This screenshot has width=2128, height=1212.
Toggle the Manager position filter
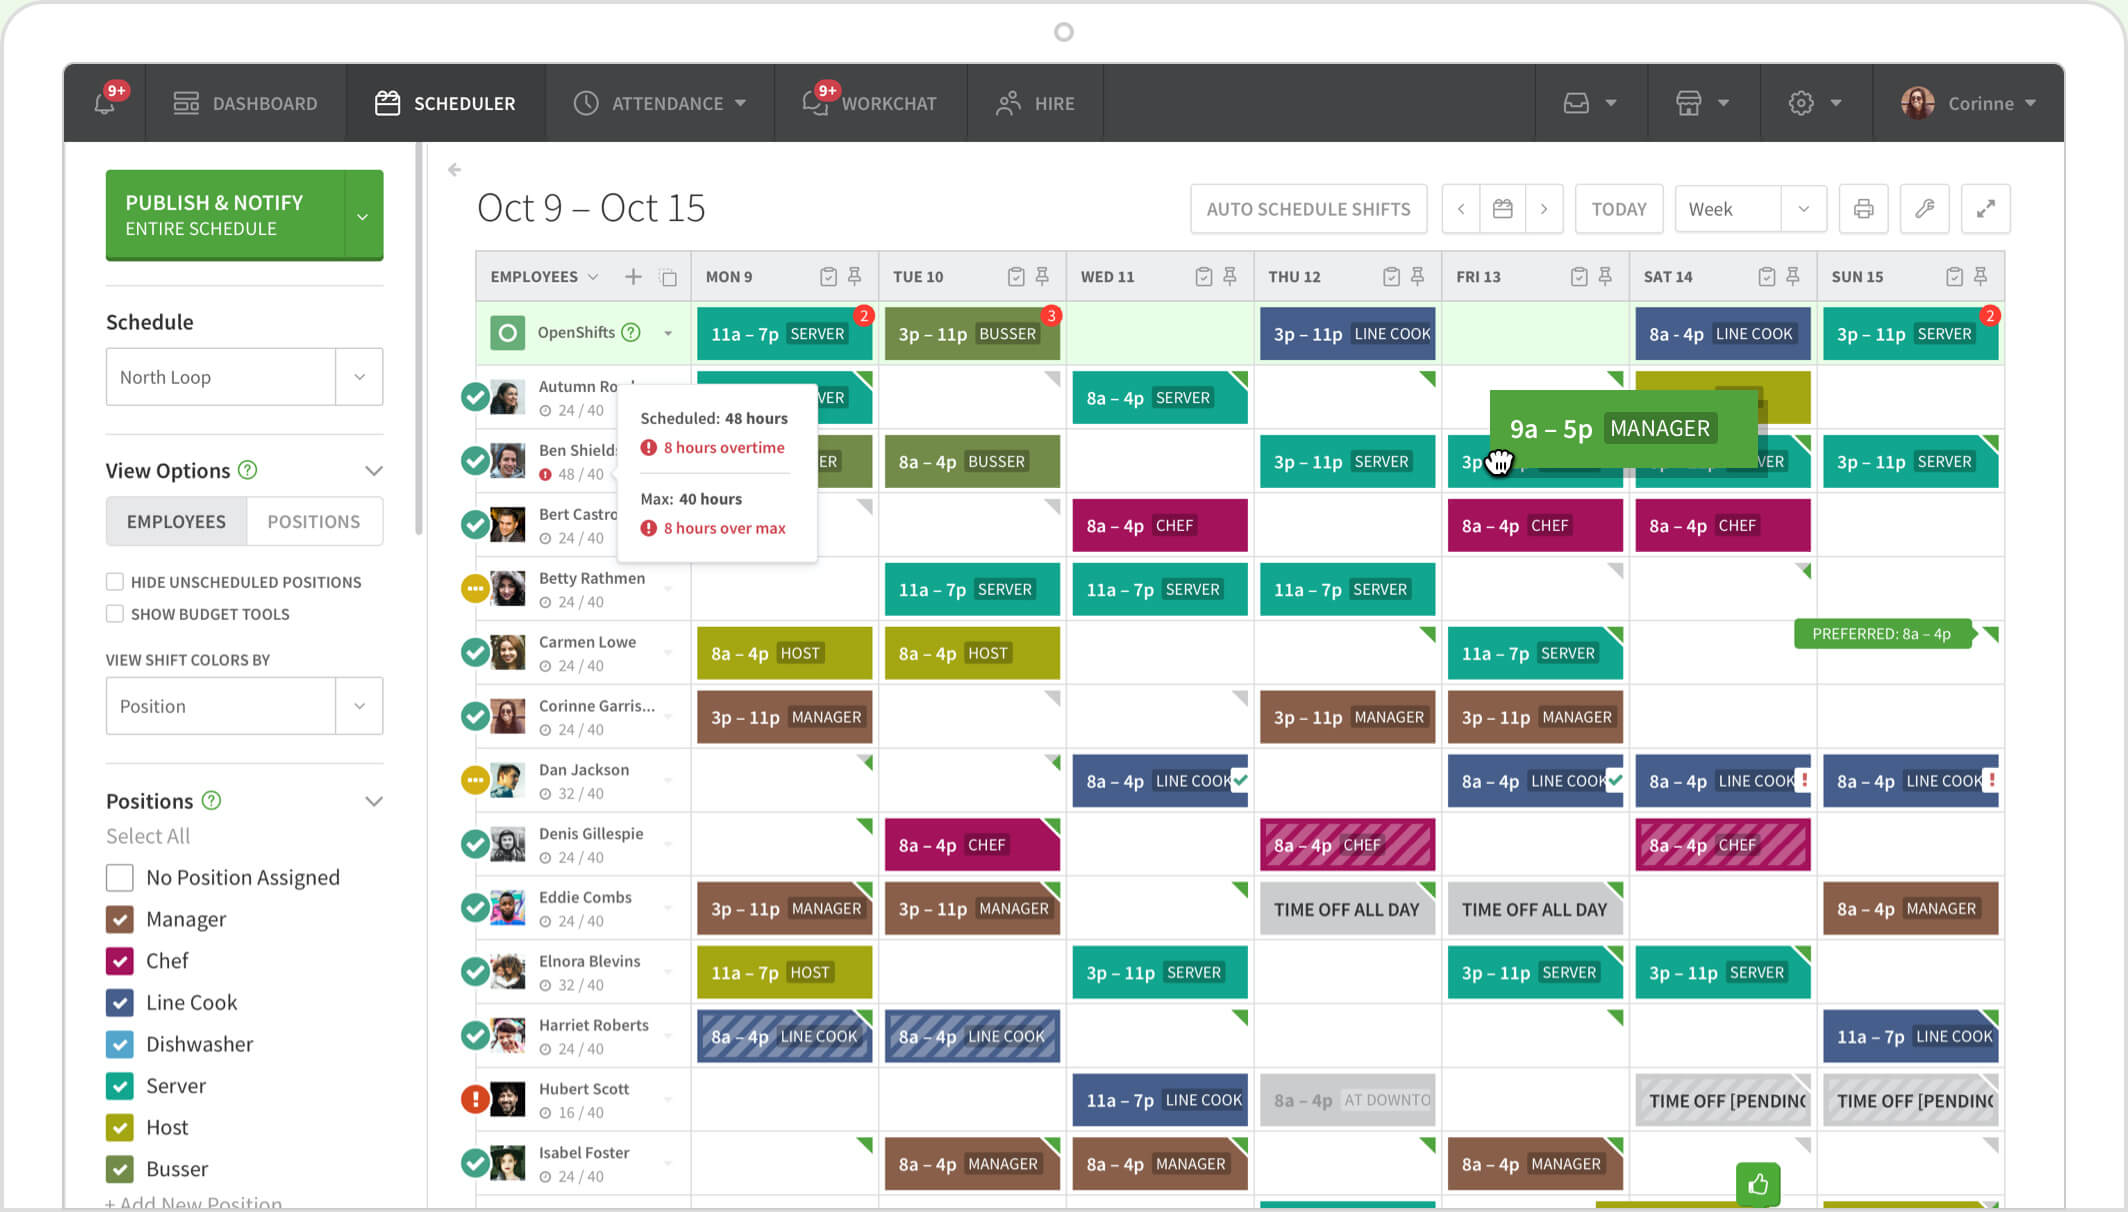[x=120, y=918]
